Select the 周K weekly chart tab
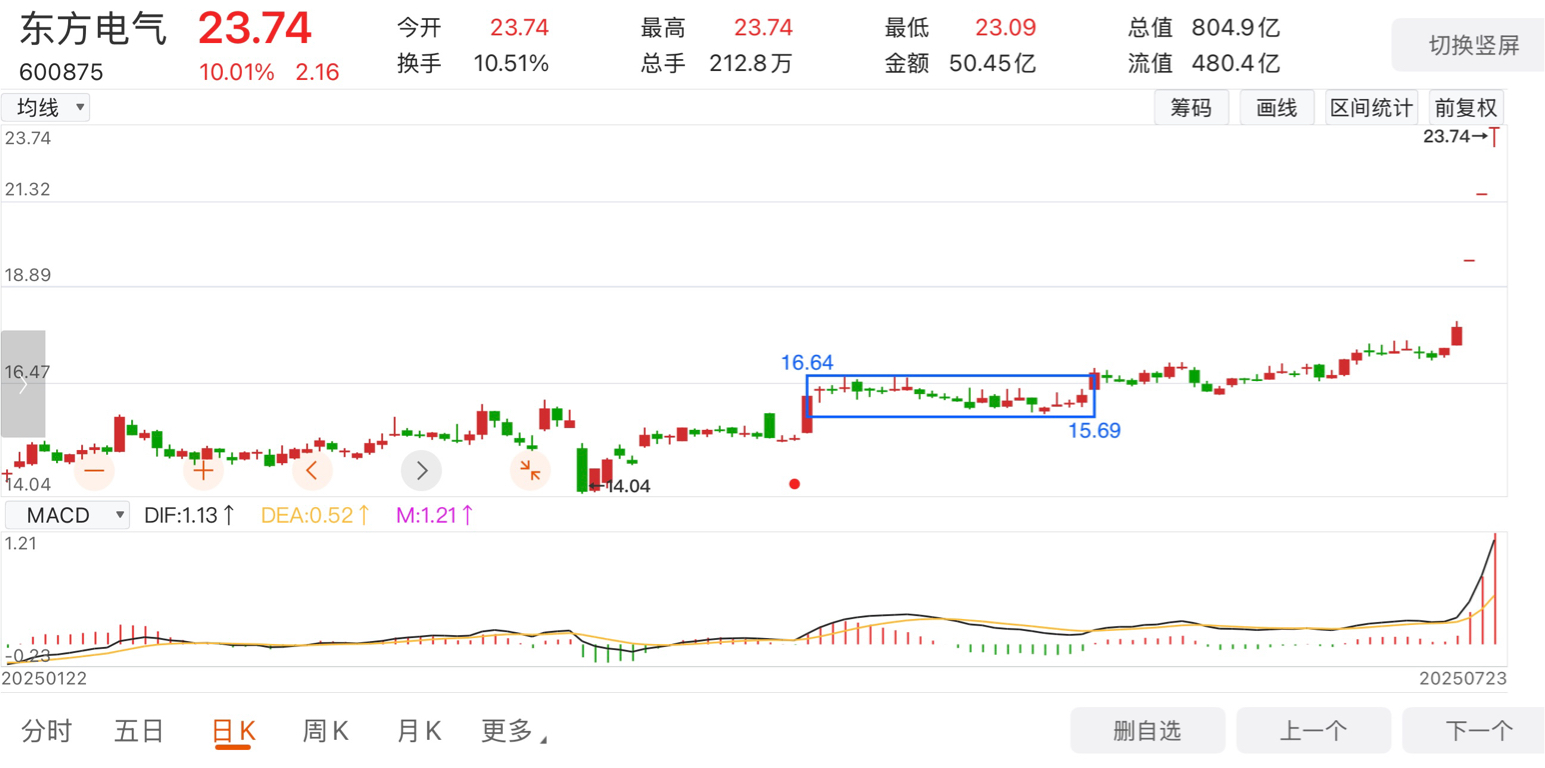 point(326,732)
